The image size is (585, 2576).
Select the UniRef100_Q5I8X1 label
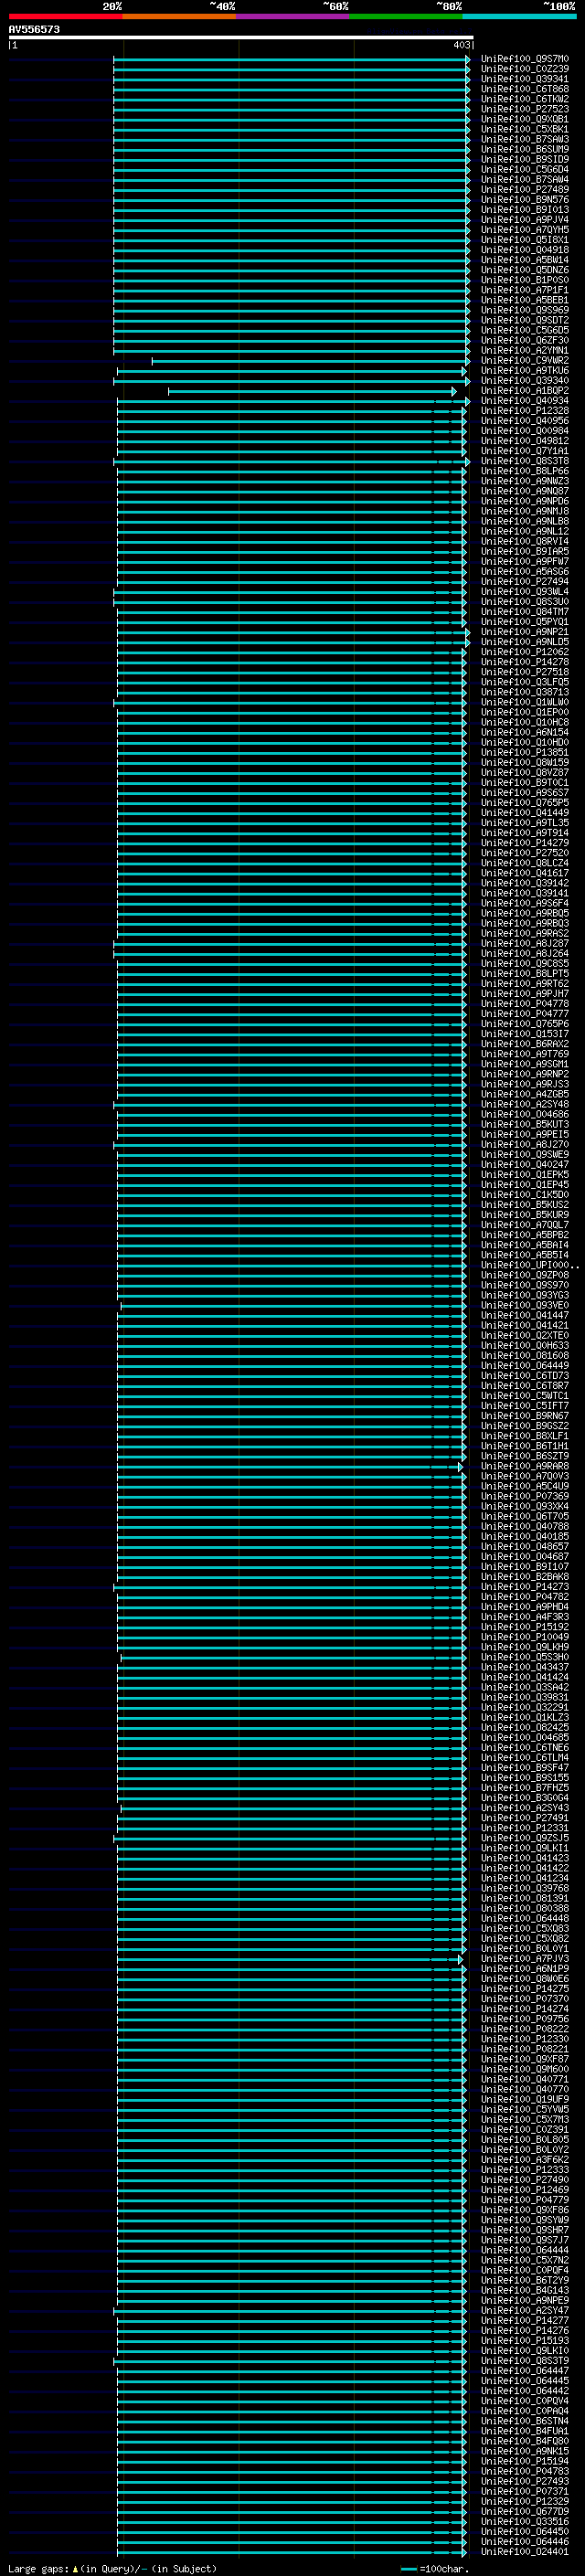[x=525, y=240]
